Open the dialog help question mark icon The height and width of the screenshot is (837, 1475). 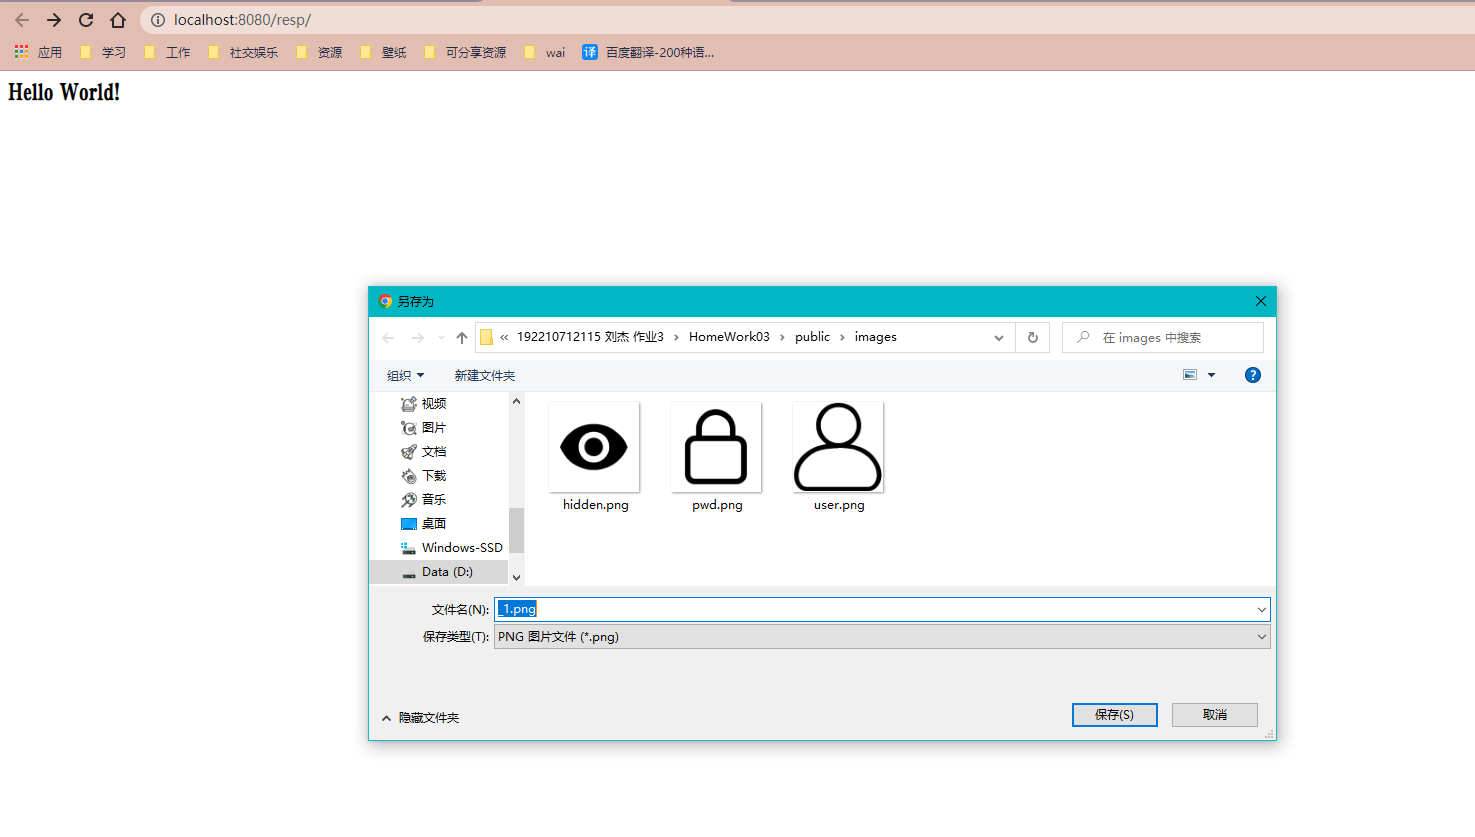click(x=1252, y=375)
